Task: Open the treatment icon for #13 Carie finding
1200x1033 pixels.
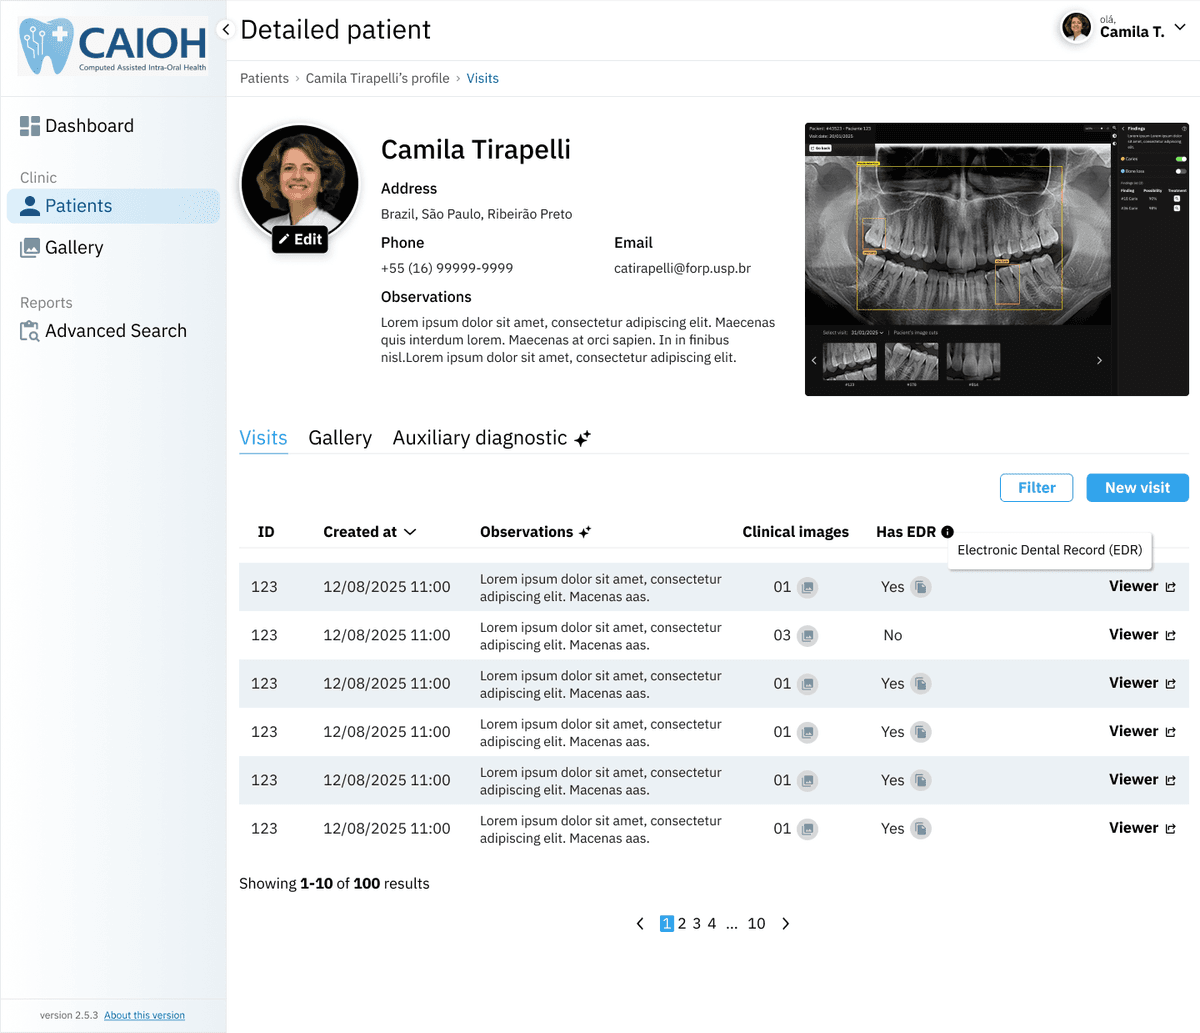Action: point(1177,199)
